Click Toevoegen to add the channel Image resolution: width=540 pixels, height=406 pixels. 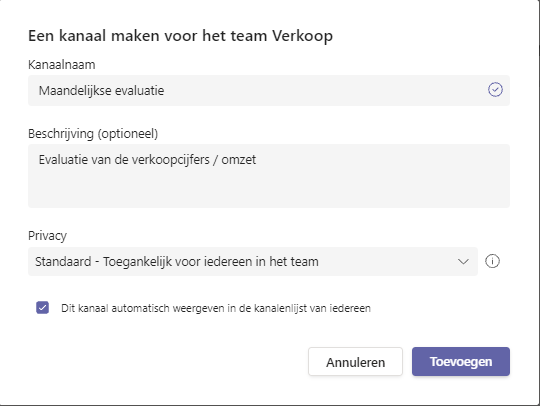461,362
